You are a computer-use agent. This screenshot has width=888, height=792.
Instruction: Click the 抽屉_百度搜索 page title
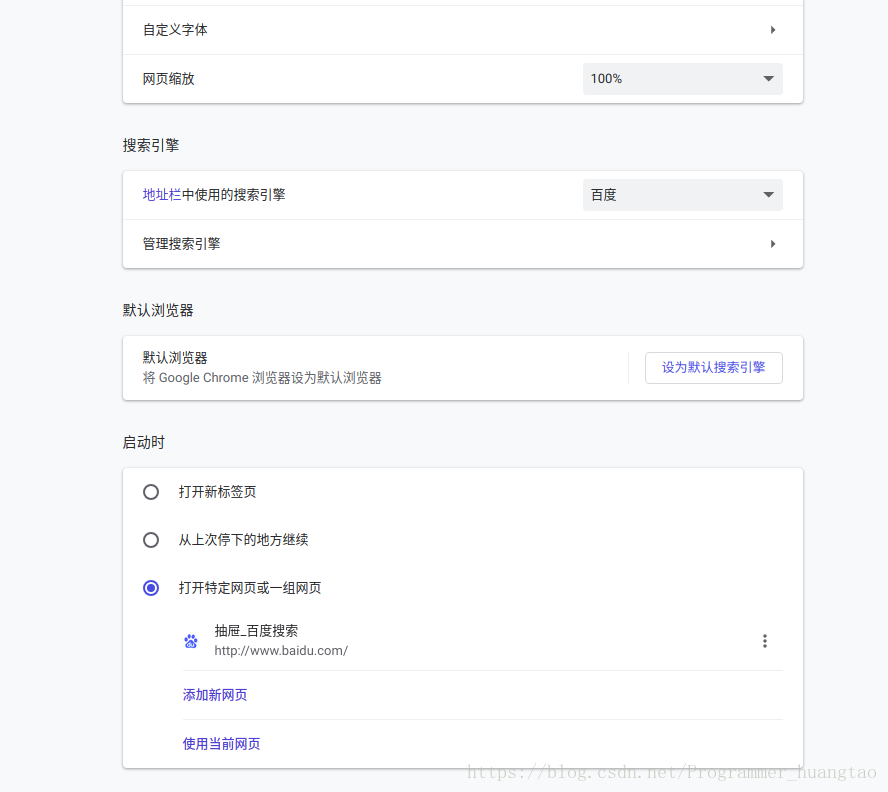tap(256, 631)
